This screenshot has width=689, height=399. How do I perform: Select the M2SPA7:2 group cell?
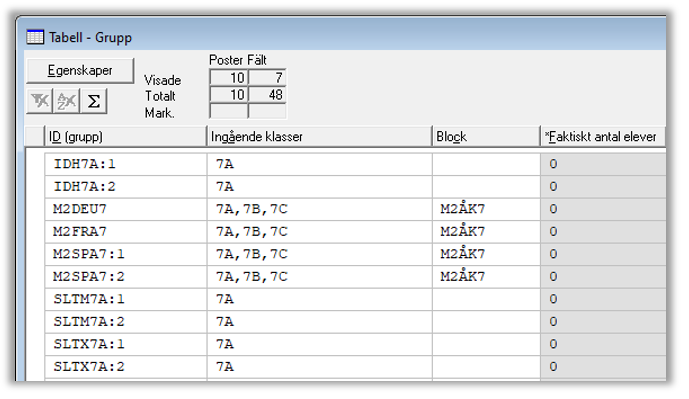point(126,277)
